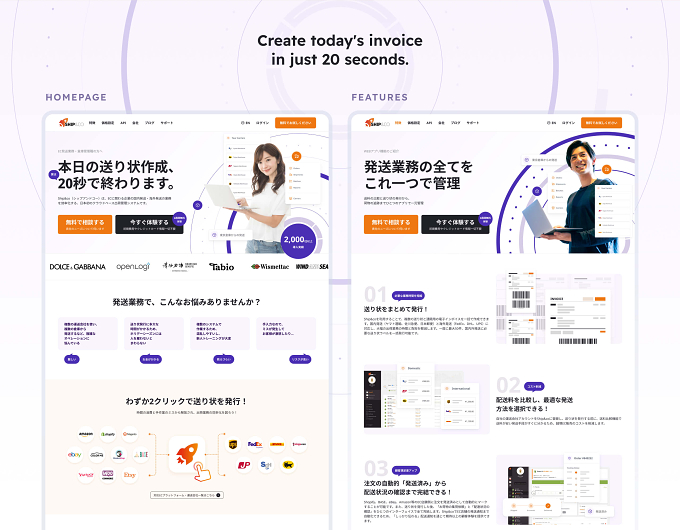Click the Etsy marketplace icon
The image size is (680, 530).
(130, 475)
